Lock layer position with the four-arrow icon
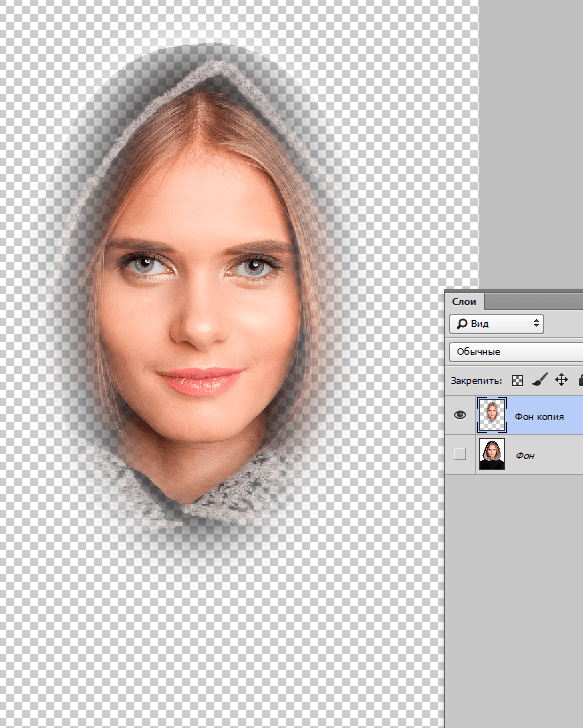 coord(561,380)
